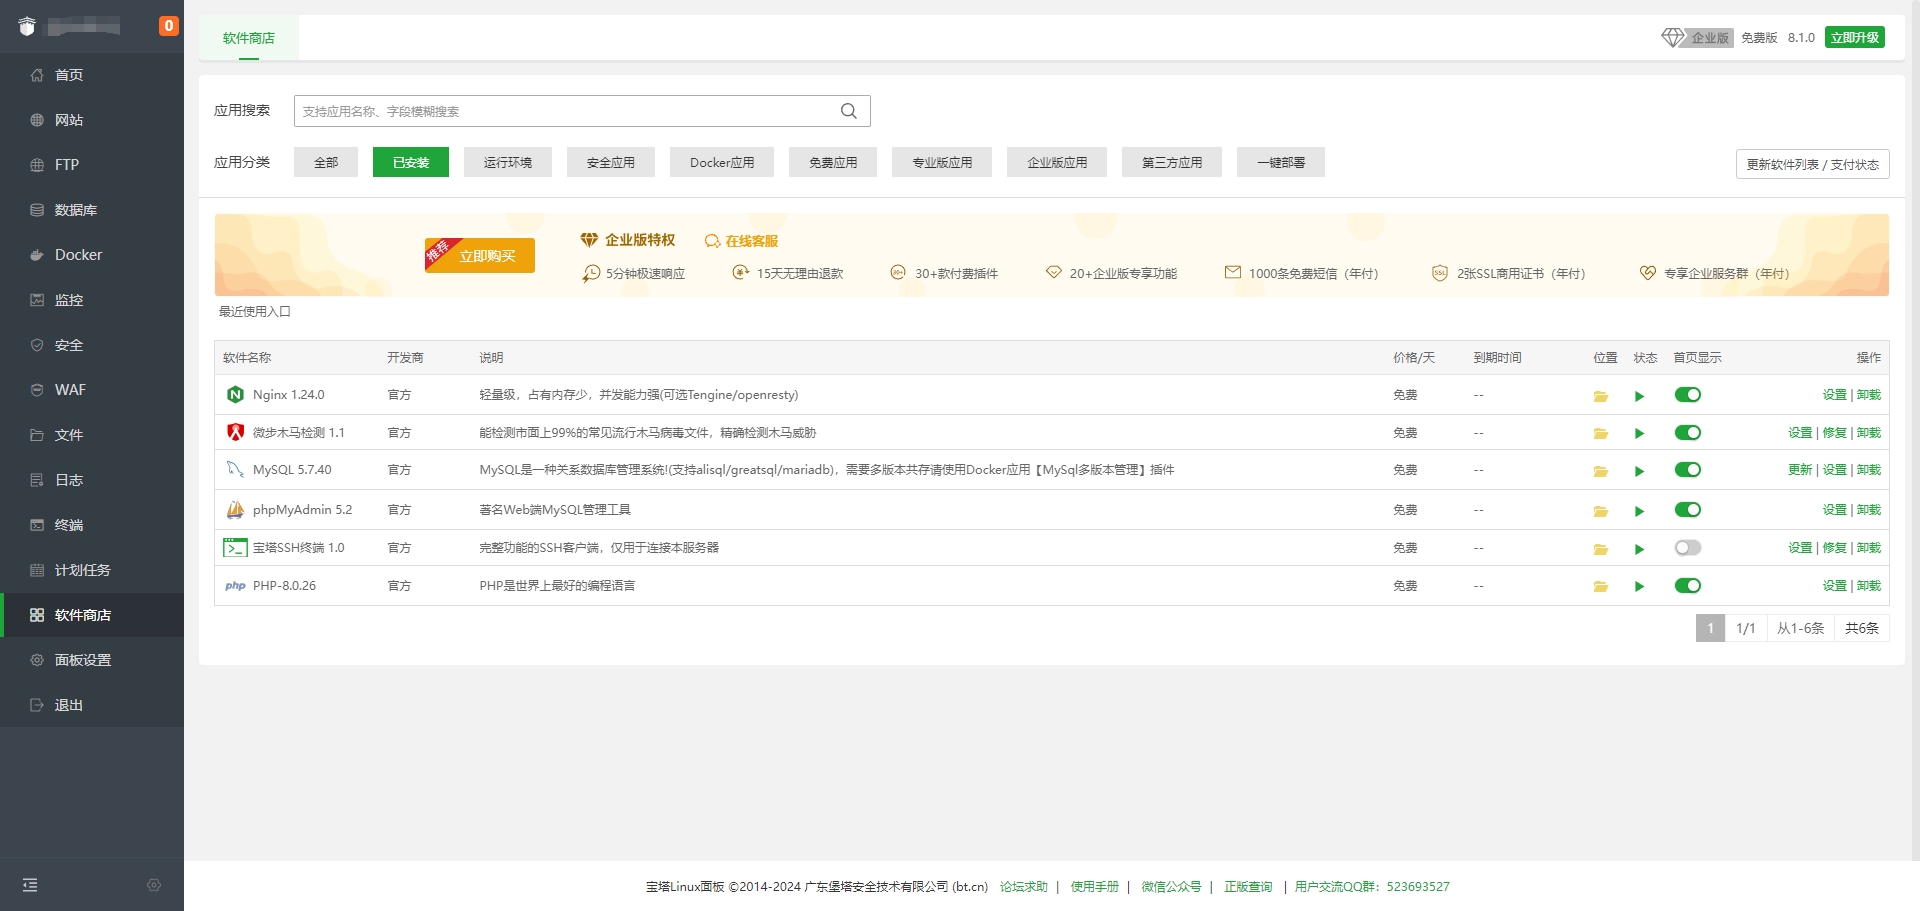
Task: Toggle MySQL homepage display switch
Action: [x=1688, y=470]
